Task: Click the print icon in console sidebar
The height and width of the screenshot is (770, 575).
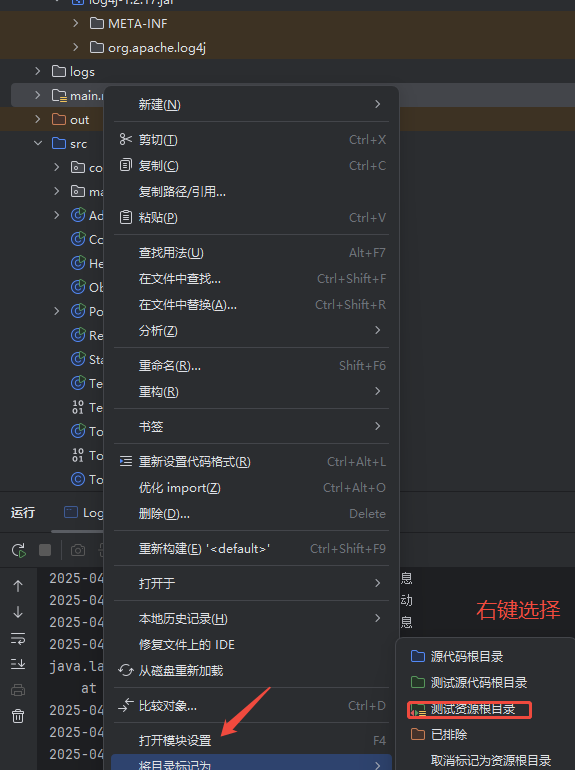Action: [x=18, y=690]
